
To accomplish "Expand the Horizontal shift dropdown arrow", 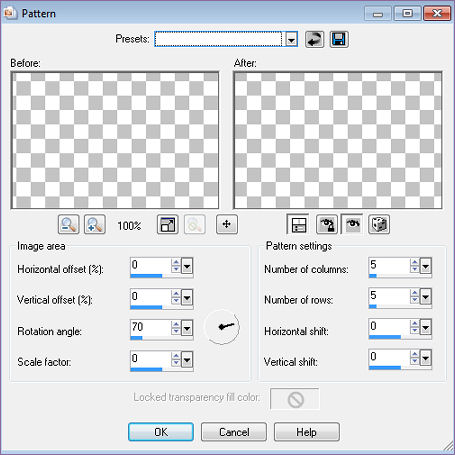I will 426,327.
